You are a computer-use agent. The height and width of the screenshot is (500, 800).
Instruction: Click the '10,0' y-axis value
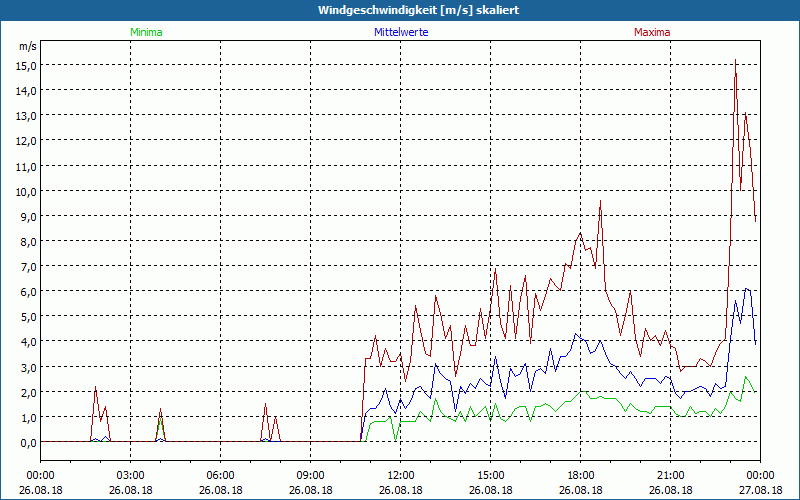click(26, 192)
